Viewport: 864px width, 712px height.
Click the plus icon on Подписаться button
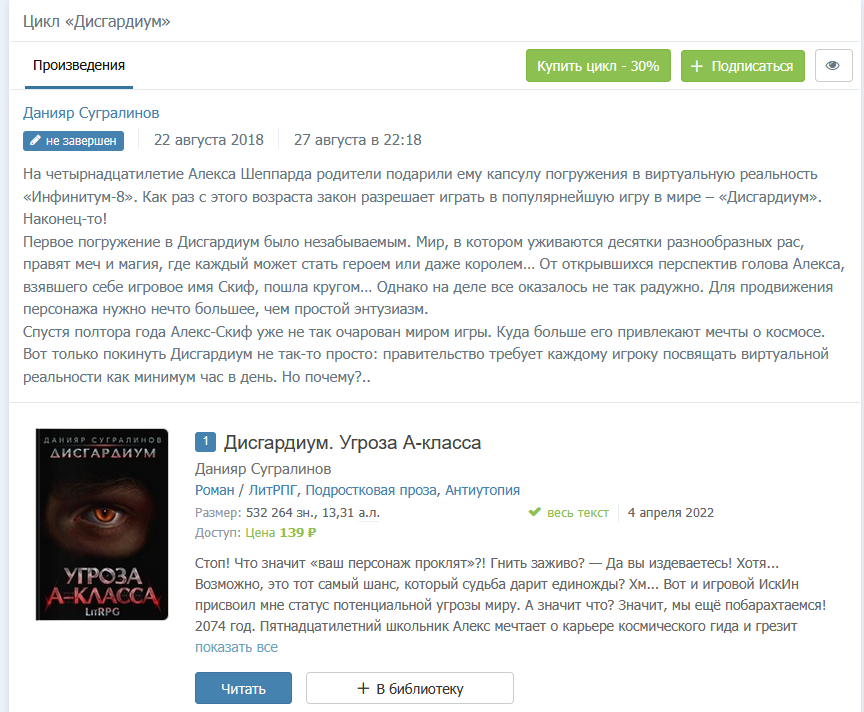point(696,66)
